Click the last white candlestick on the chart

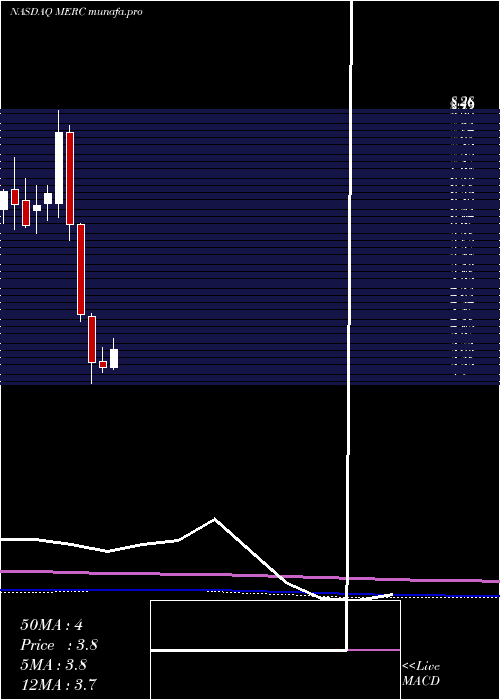[x=114, y=358]
